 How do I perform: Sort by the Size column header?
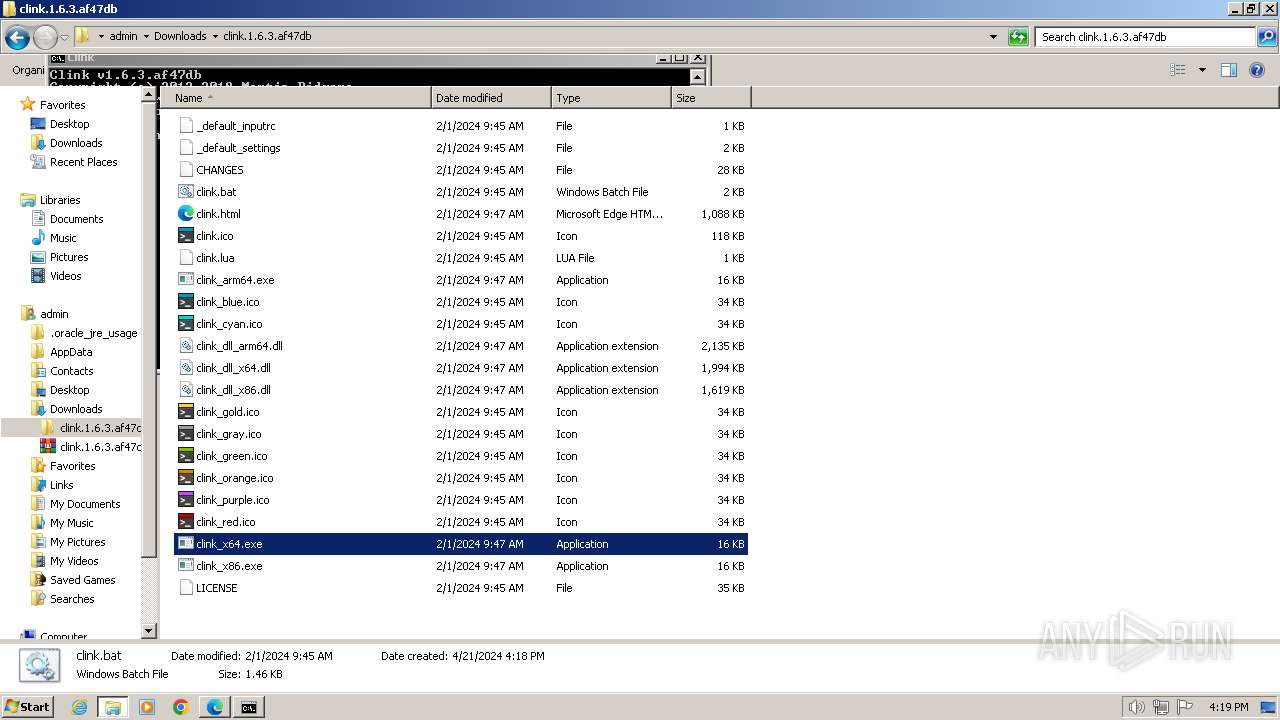[x=711, y=98]
